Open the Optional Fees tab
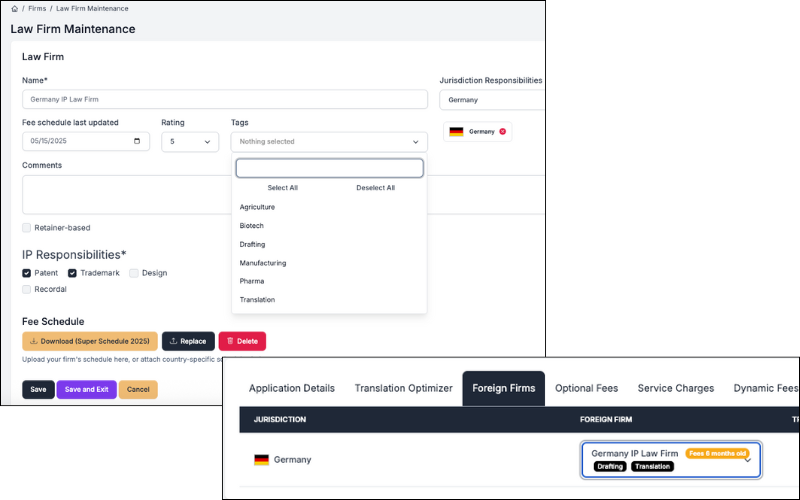 [x=586, y=388]
